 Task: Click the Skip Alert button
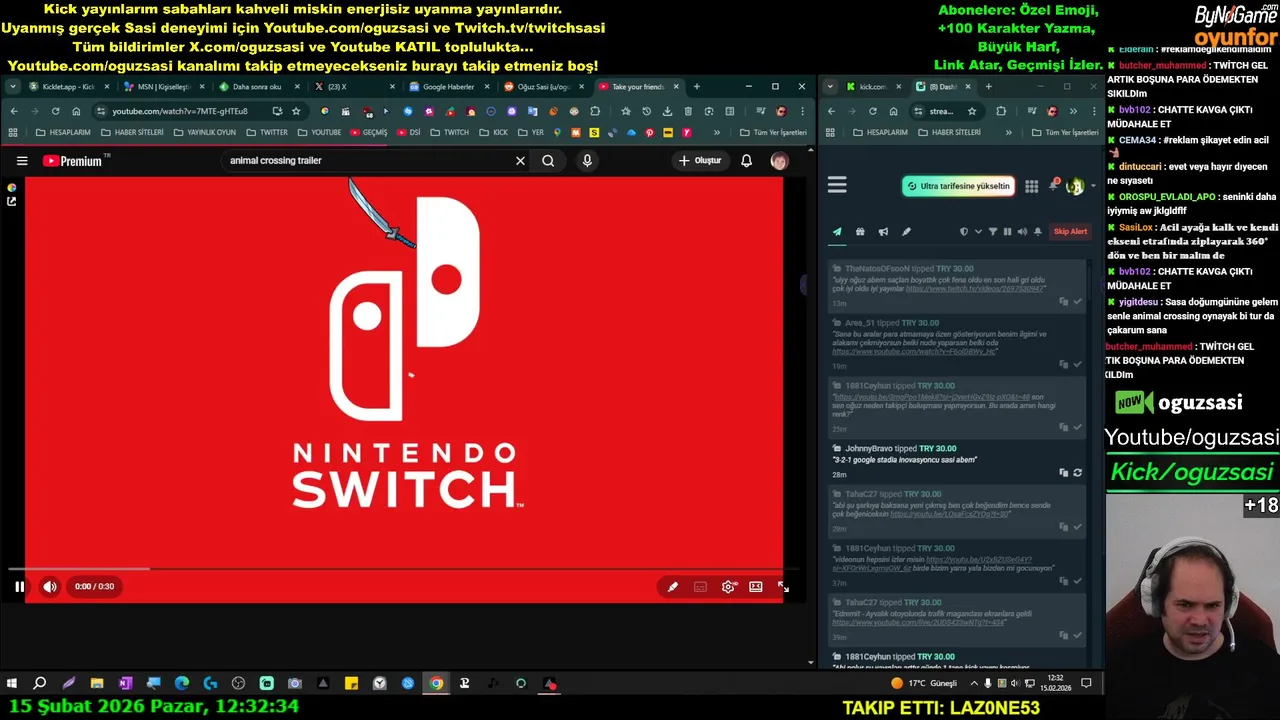pyautogui.click(x=1070, y=232)
